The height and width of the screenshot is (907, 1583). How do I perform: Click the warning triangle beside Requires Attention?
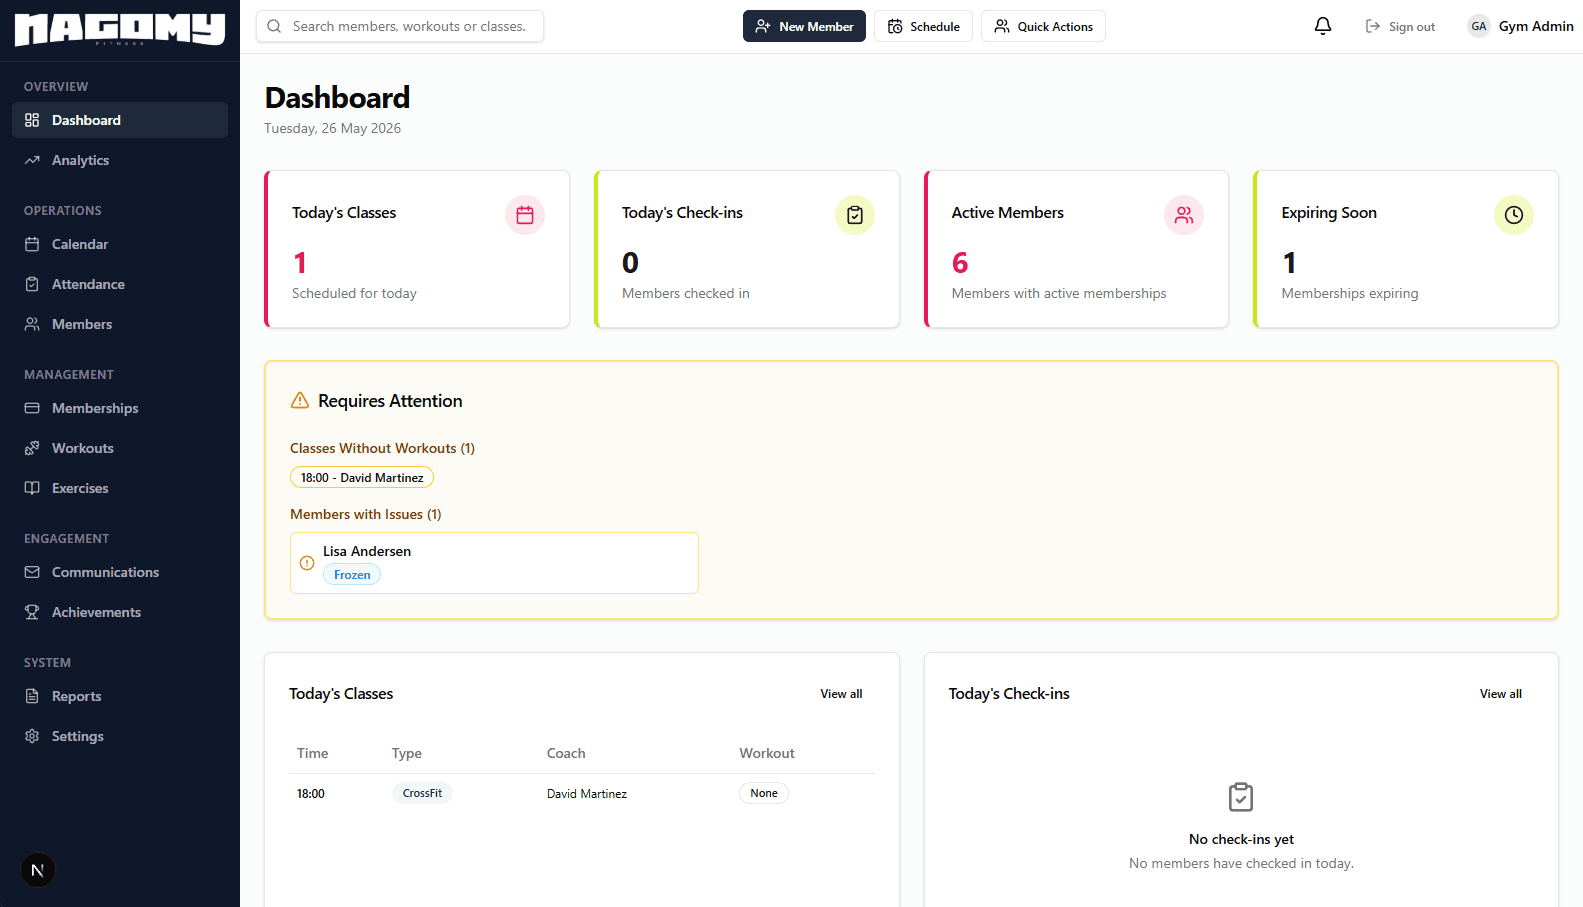[x=300, y=400]
